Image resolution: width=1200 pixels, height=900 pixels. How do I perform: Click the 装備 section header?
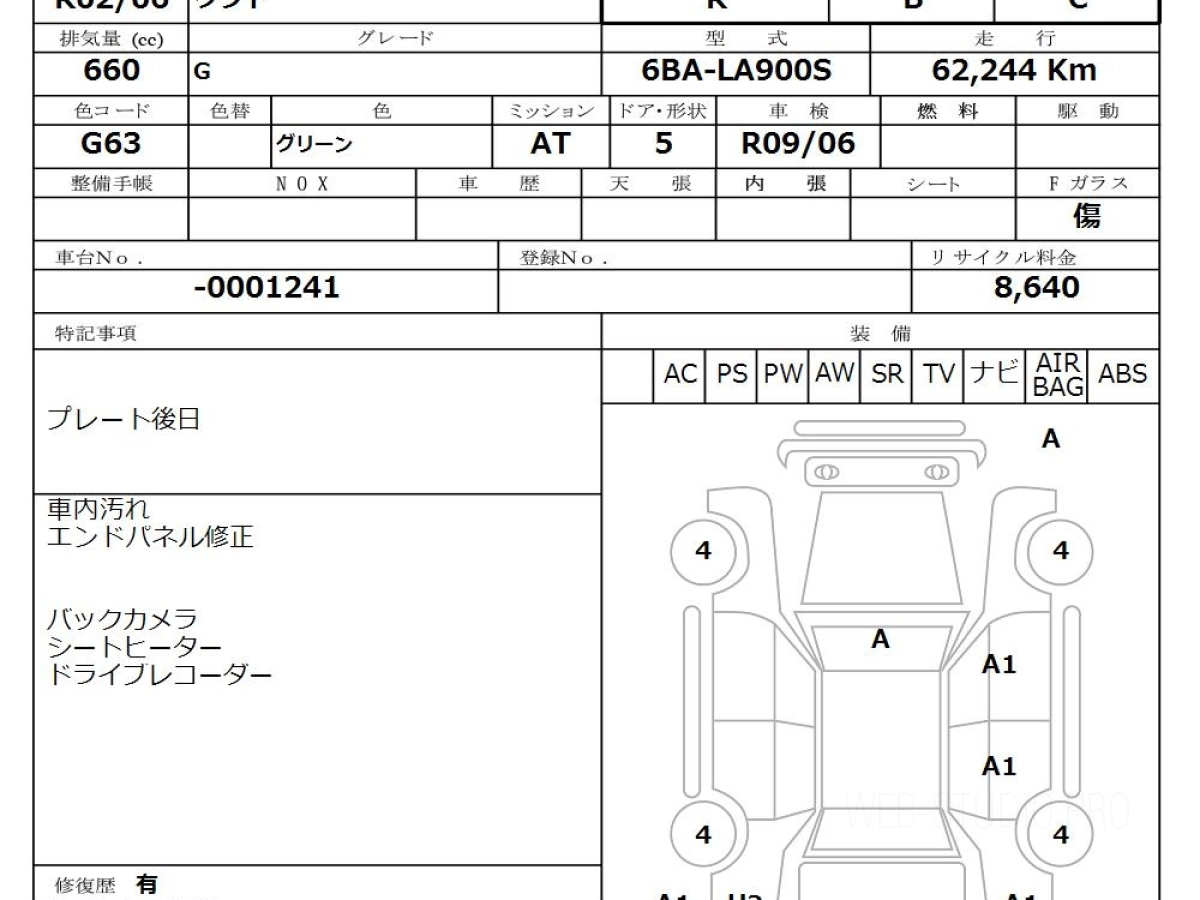[x=880, y=333]
